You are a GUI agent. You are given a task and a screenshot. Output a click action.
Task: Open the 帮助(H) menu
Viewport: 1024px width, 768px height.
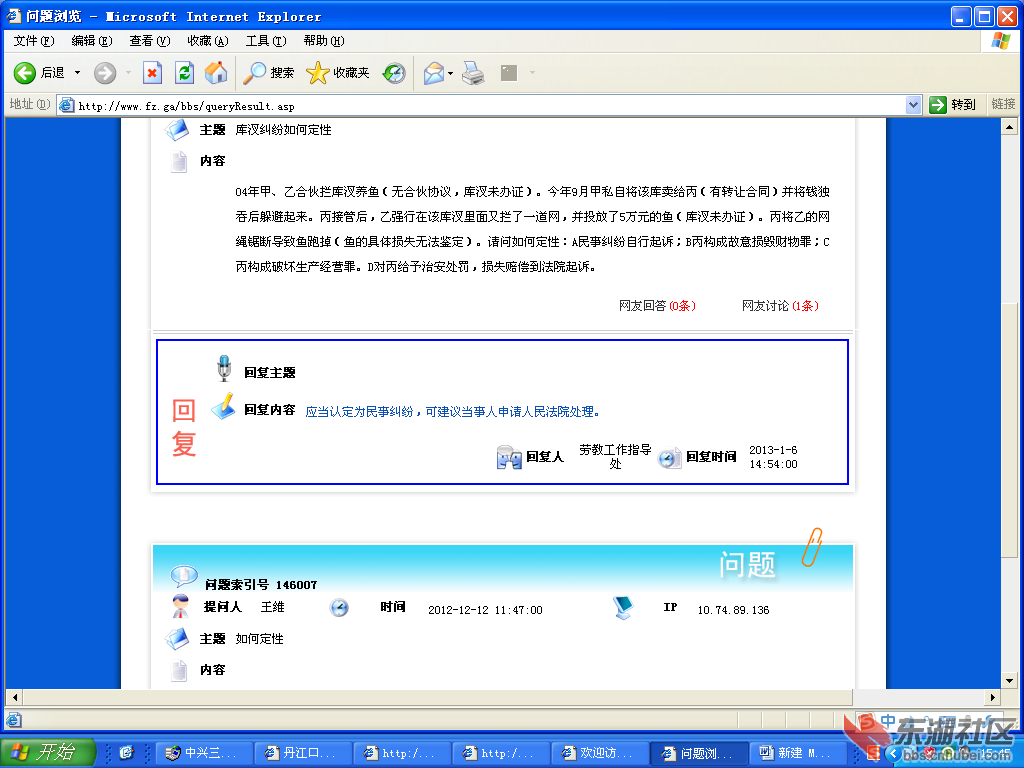tap(324, 40)
